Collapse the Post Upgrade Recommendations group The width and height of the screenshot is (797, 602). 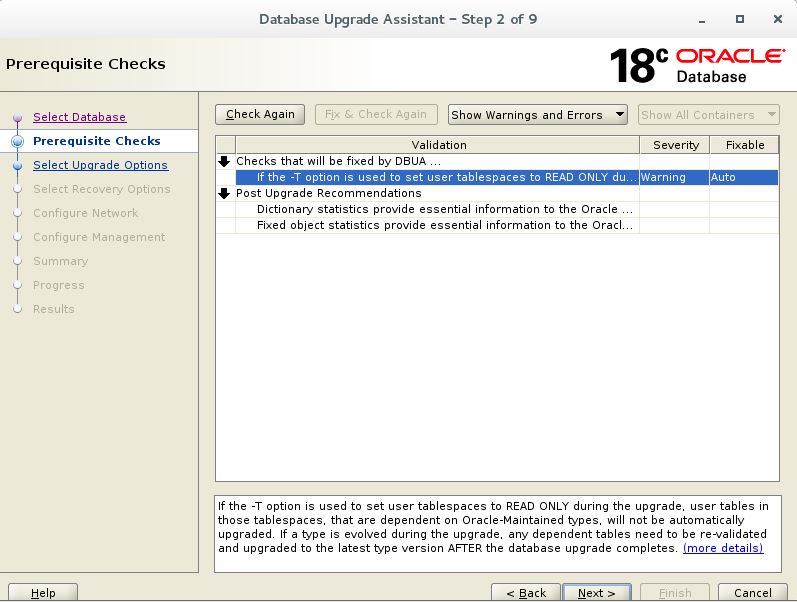pyautogui.click(x=224, y=193)
